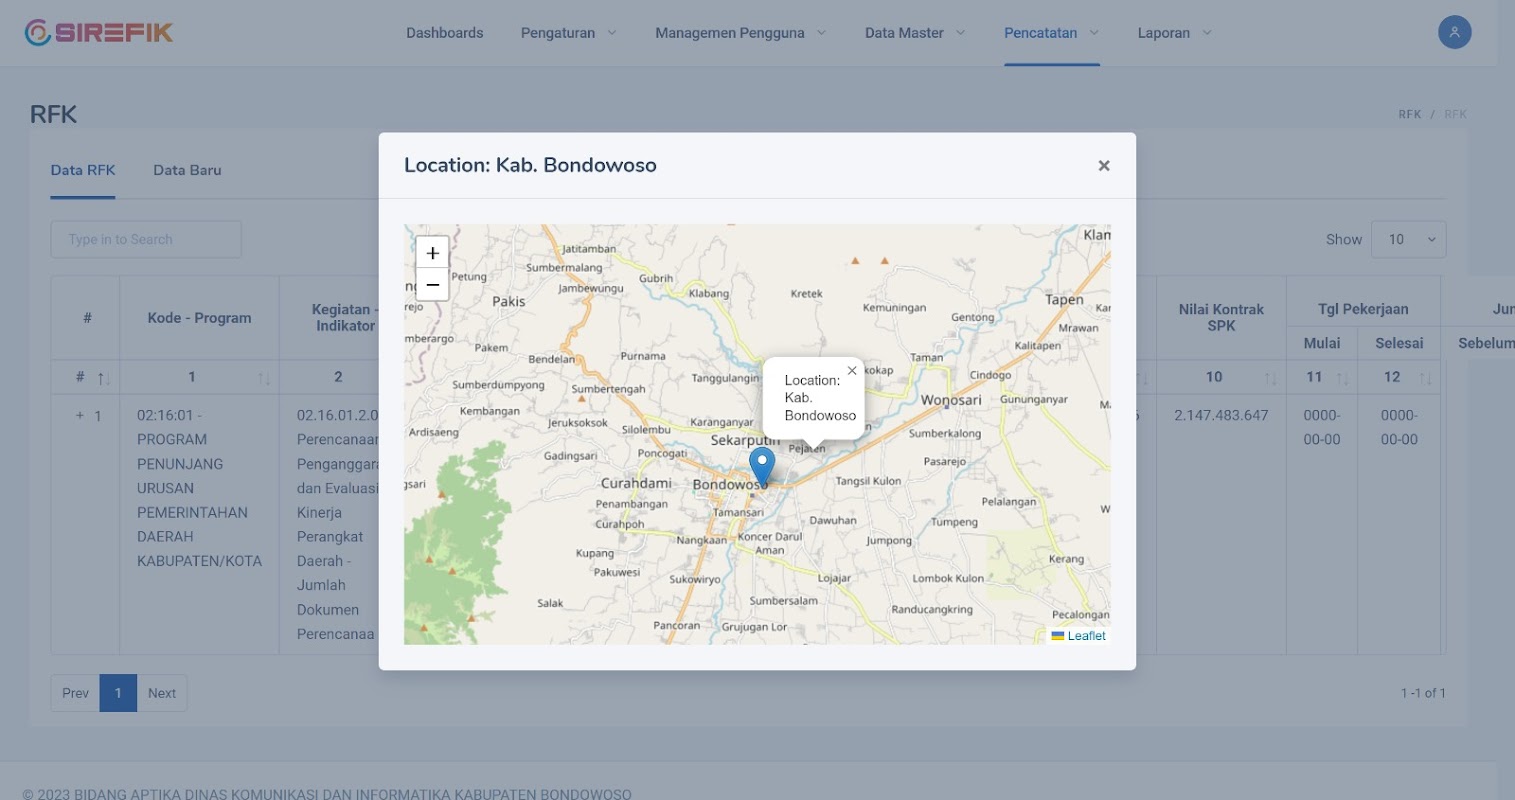
Task: Click the Curahdami label on the map
Action: 636,483
